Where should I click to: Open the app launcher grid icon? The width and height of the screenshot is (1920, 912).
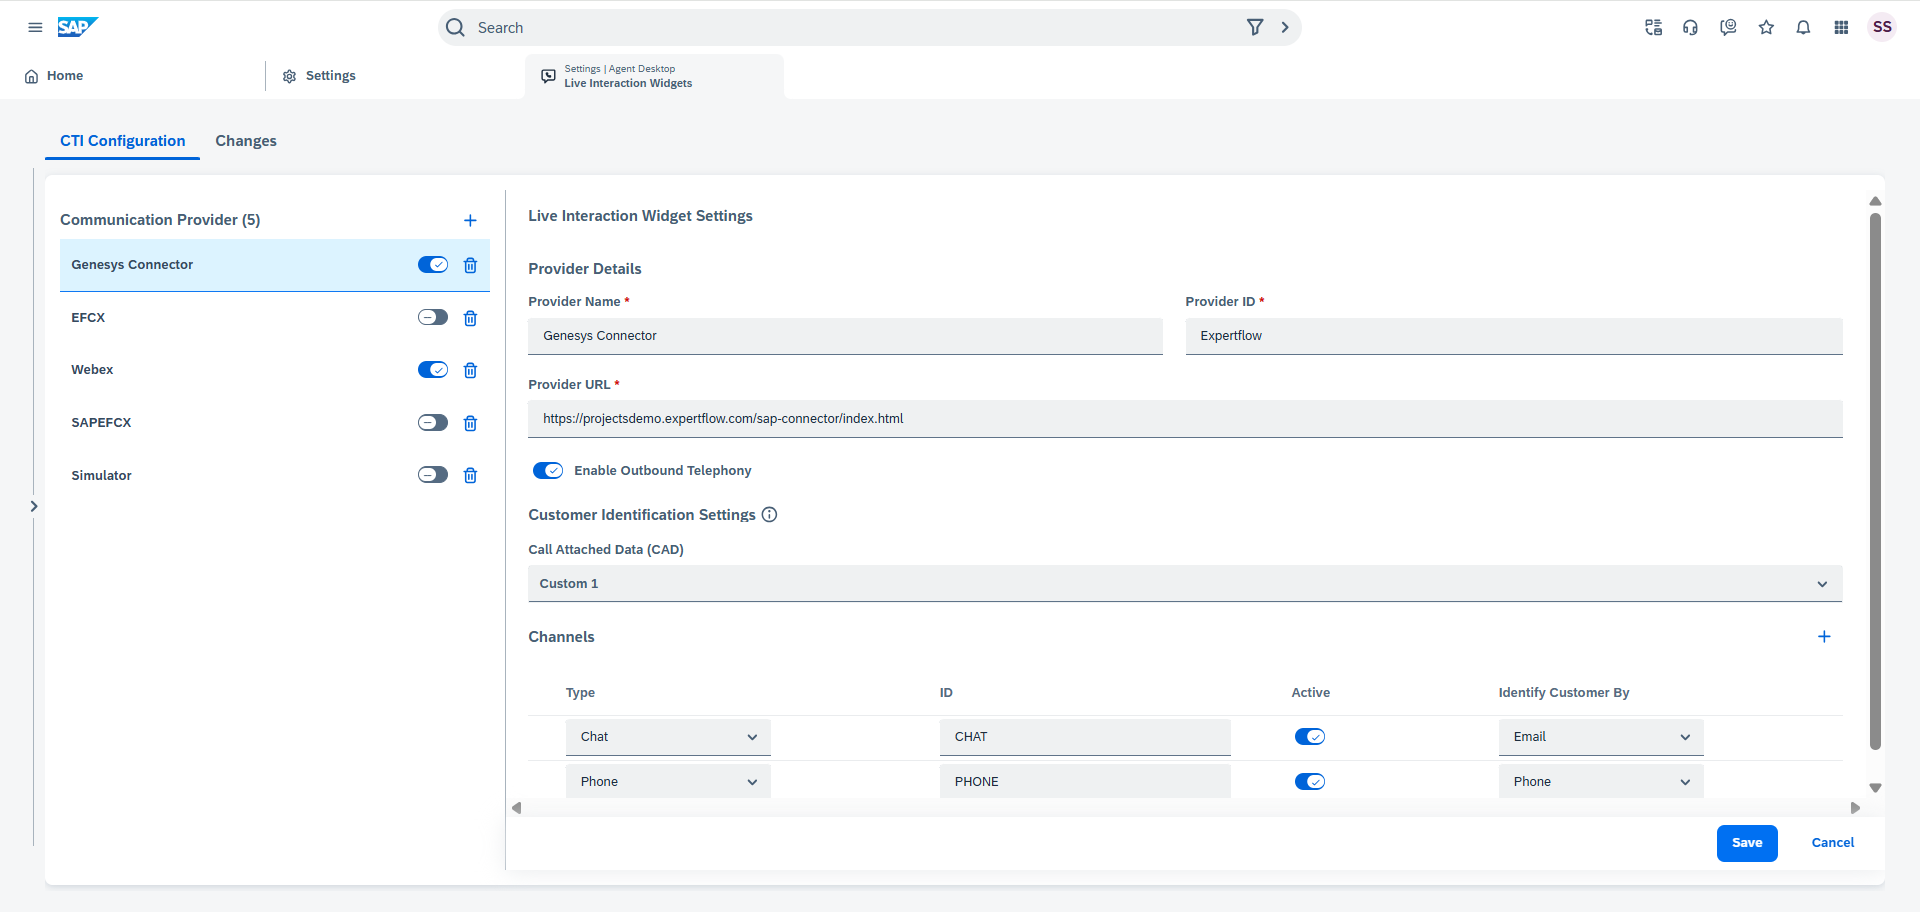1841,28
